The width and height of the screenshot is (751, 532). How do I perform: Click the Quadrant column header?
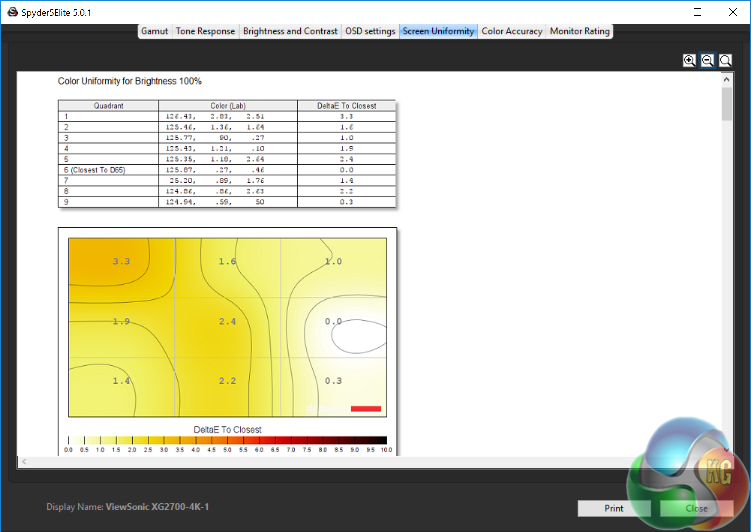click(108, 105)
